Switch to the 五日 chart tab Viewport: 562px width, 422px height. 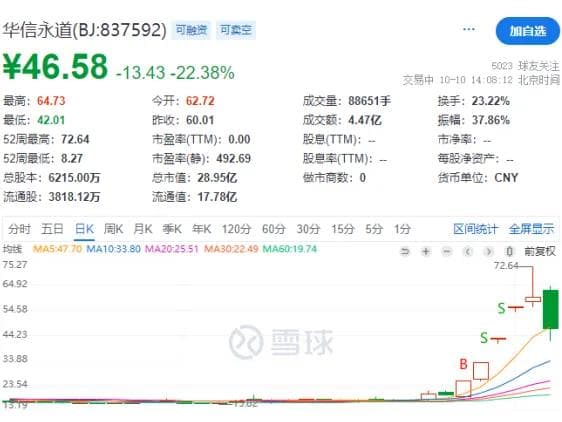point(52,229)
